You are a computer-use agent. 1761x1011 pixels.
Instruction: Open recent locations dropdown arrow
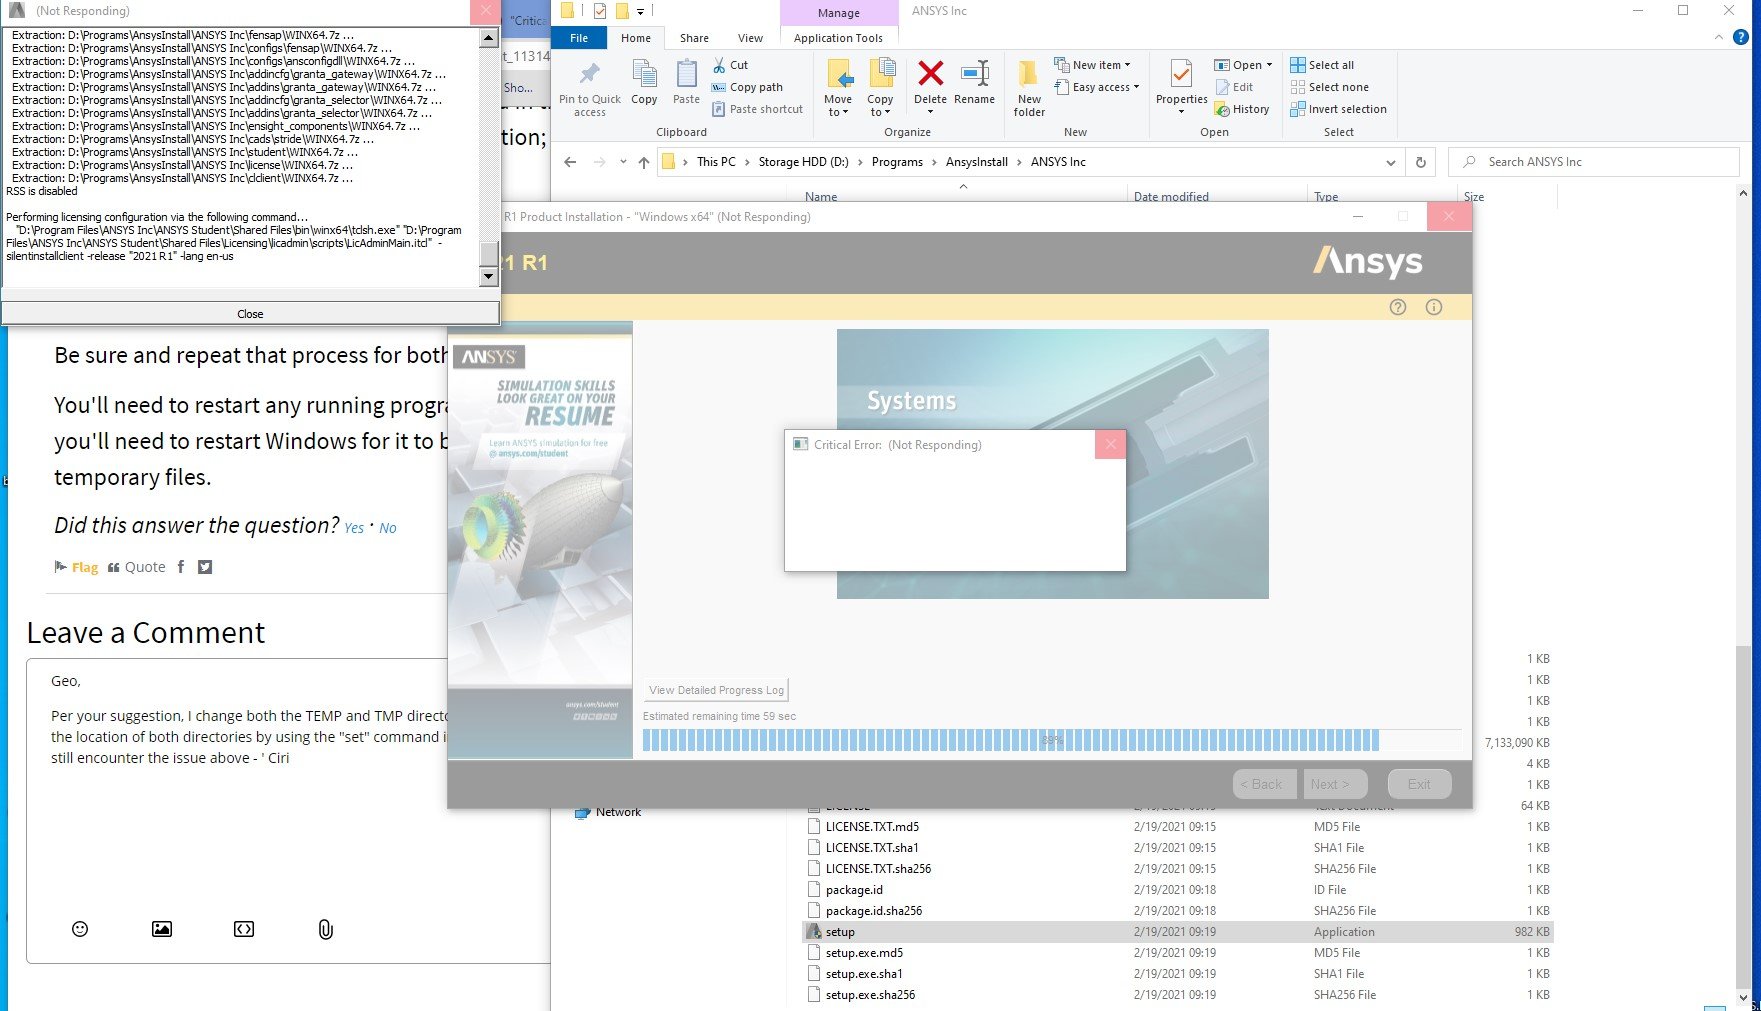[623, 162]
